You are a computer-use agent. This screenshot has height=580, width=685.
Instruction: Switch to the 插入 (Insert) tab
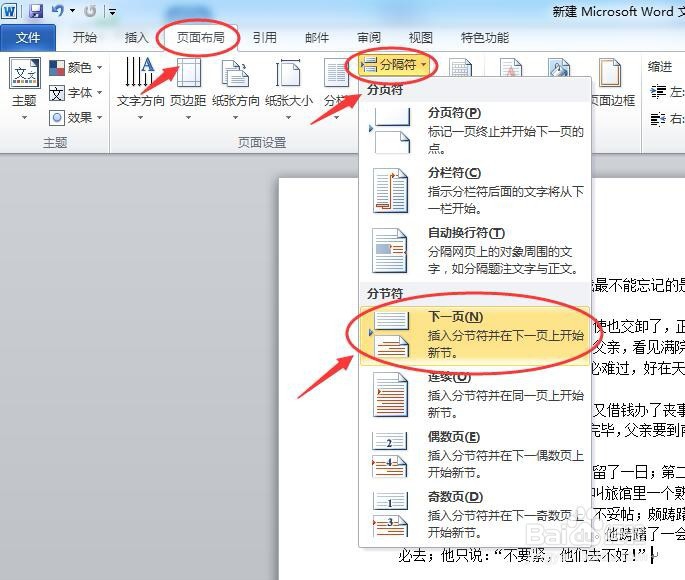136,38
